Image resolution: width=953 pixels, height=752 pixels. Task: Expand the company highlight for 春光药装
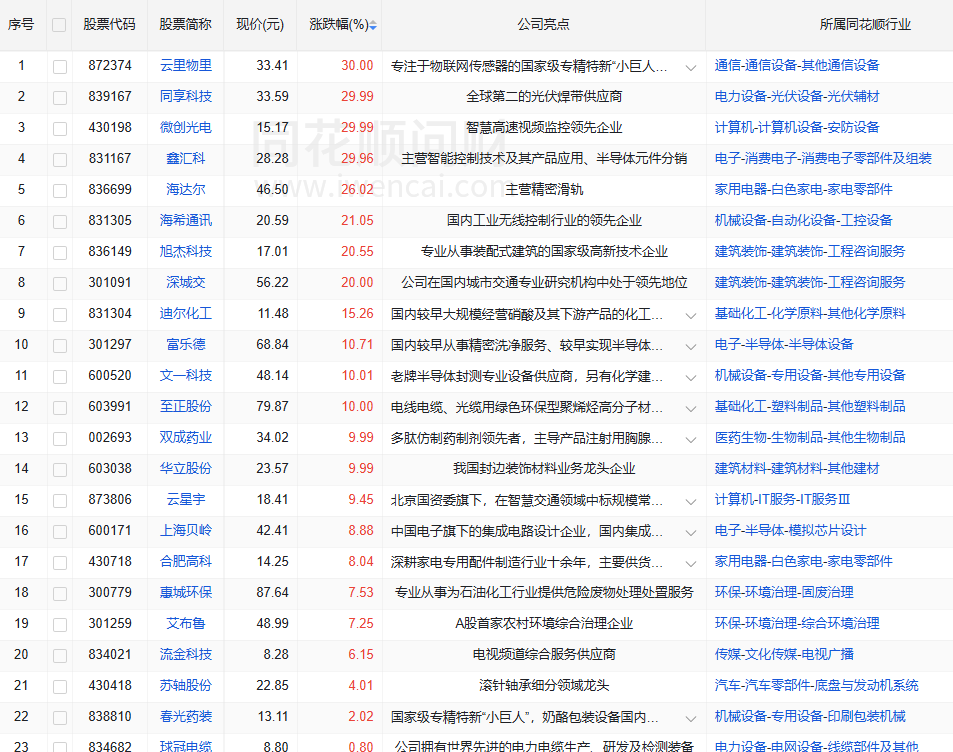coord(691,719)
